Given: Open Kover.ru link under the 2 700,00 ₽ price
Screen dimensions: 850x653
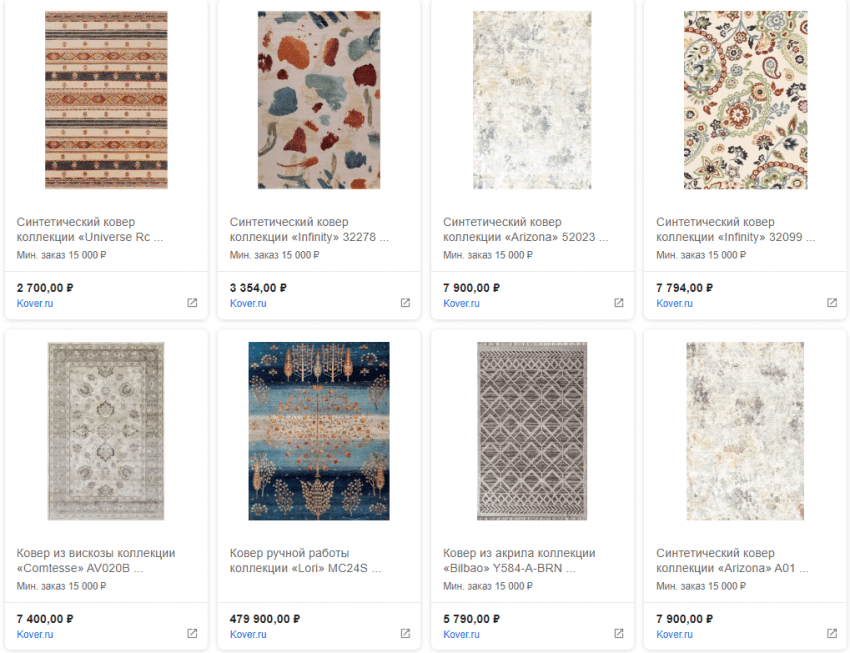Looking at the screenshot, I should click(x=34, y=303).
